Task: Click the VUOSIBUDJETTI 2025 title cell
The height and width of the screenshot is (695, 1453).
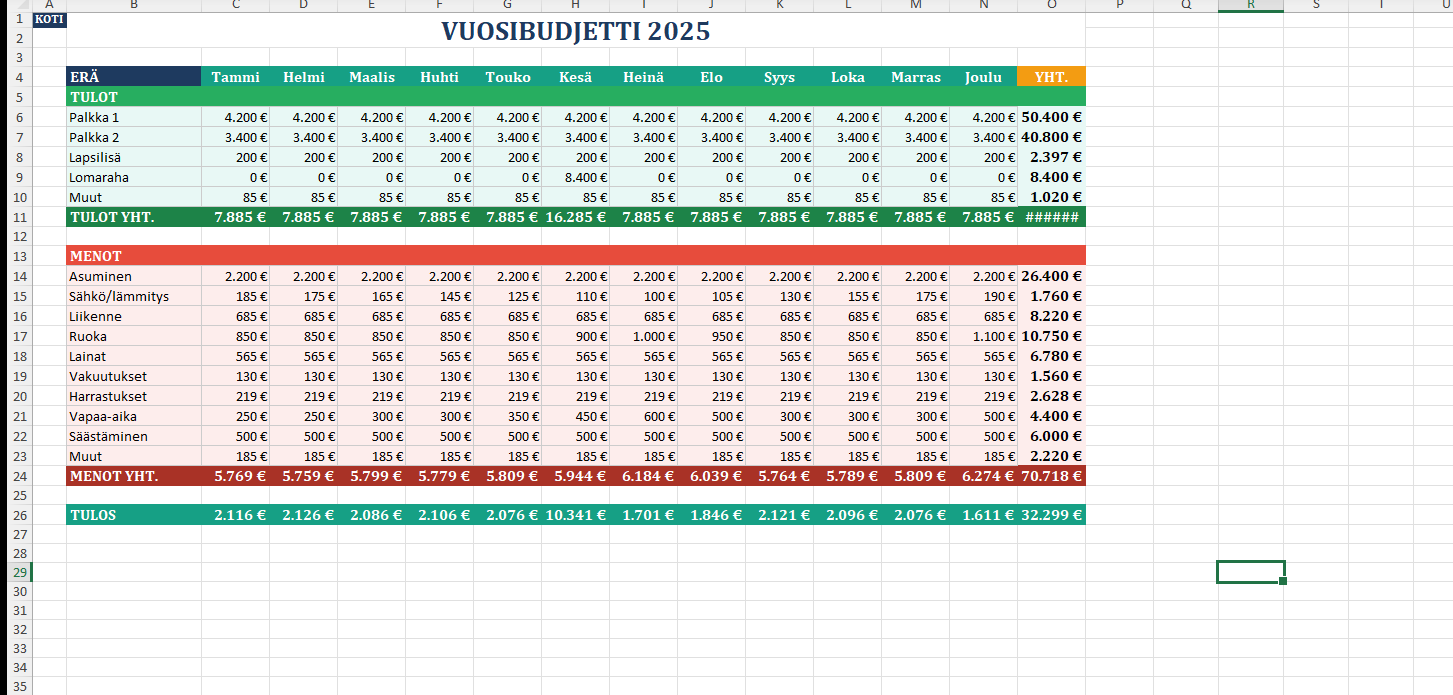Action: (x=575, y=31)
